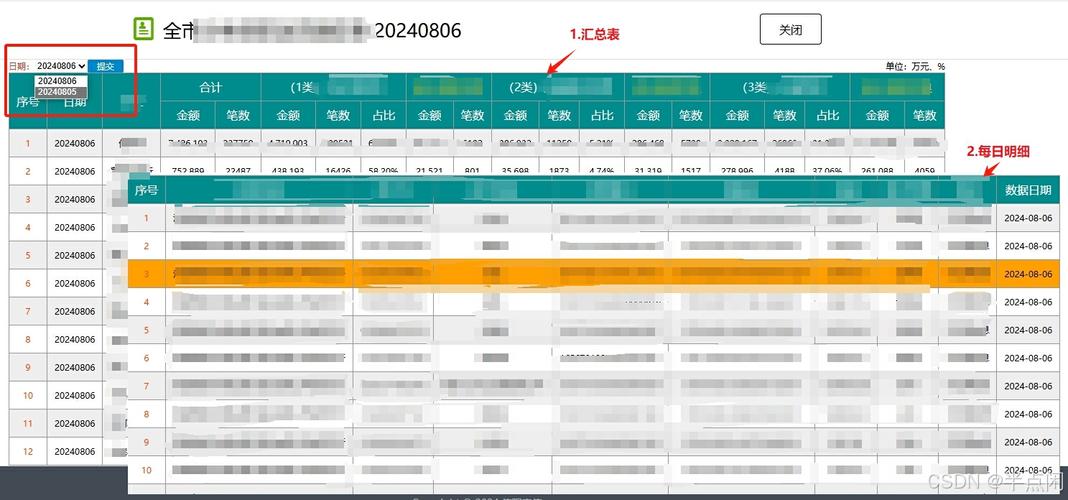1068x500 pixels.
Task: Click the 关闭 button
Action: pyautogui.click(x=790, y=29)
